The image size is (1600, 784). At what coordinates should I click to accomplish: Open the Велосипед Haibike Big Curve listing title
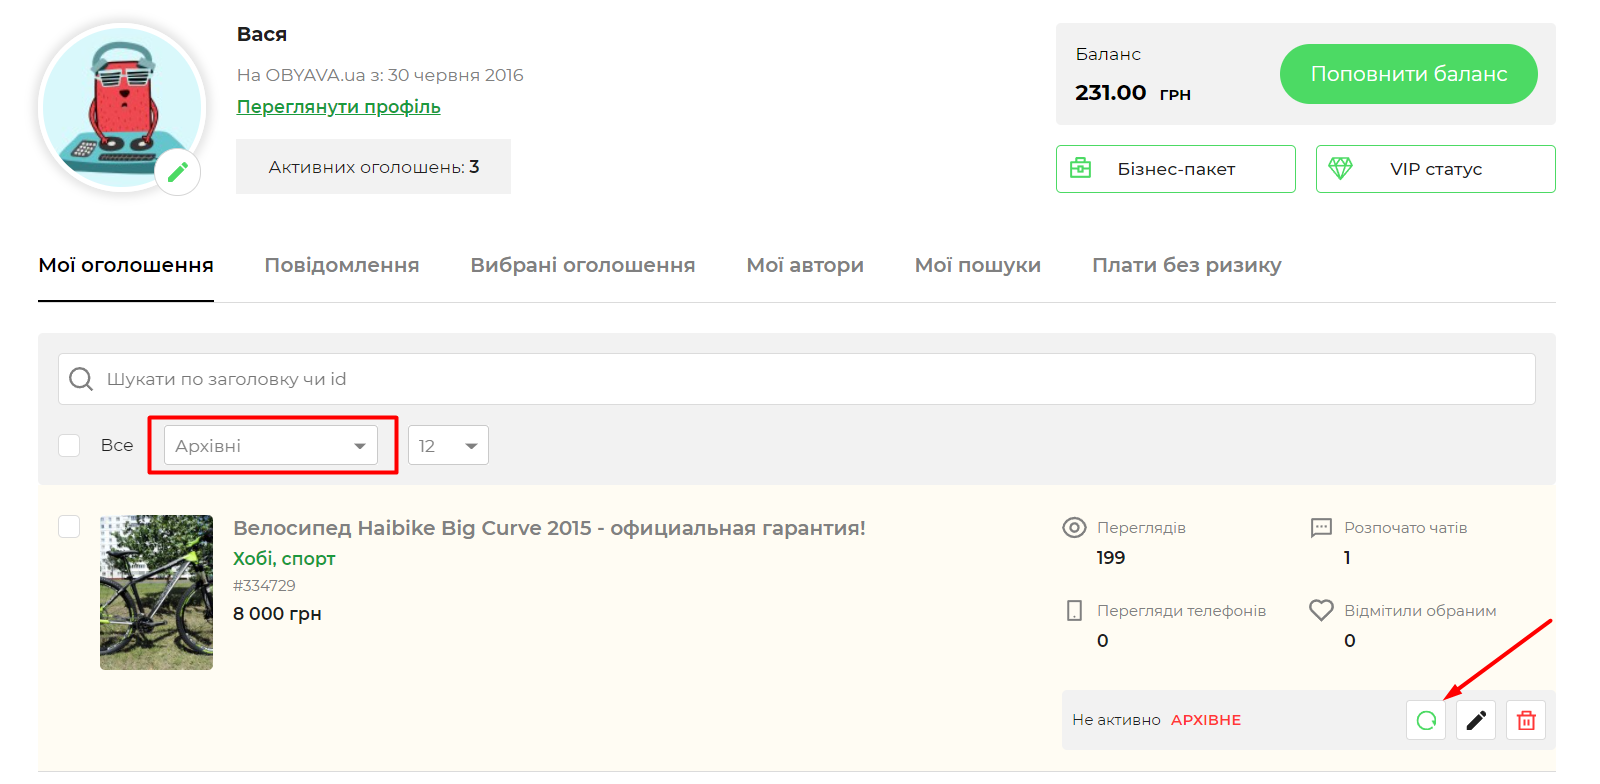549,528
